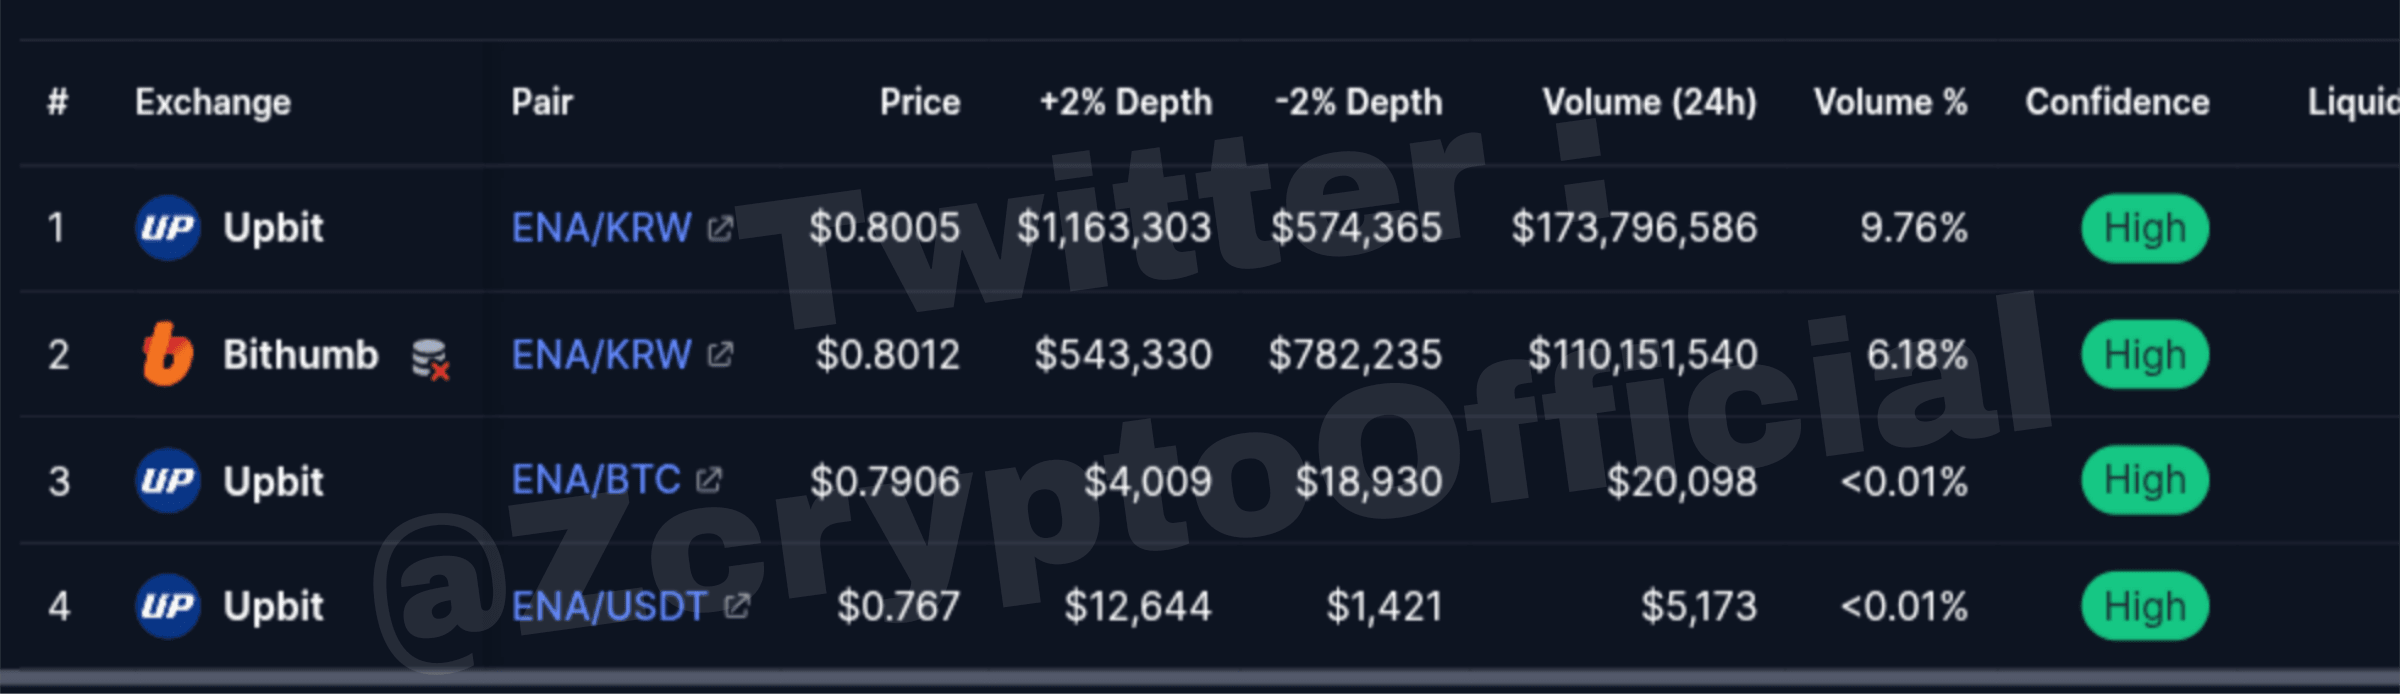Click the Bithumb orange logo

pos(167,354)
